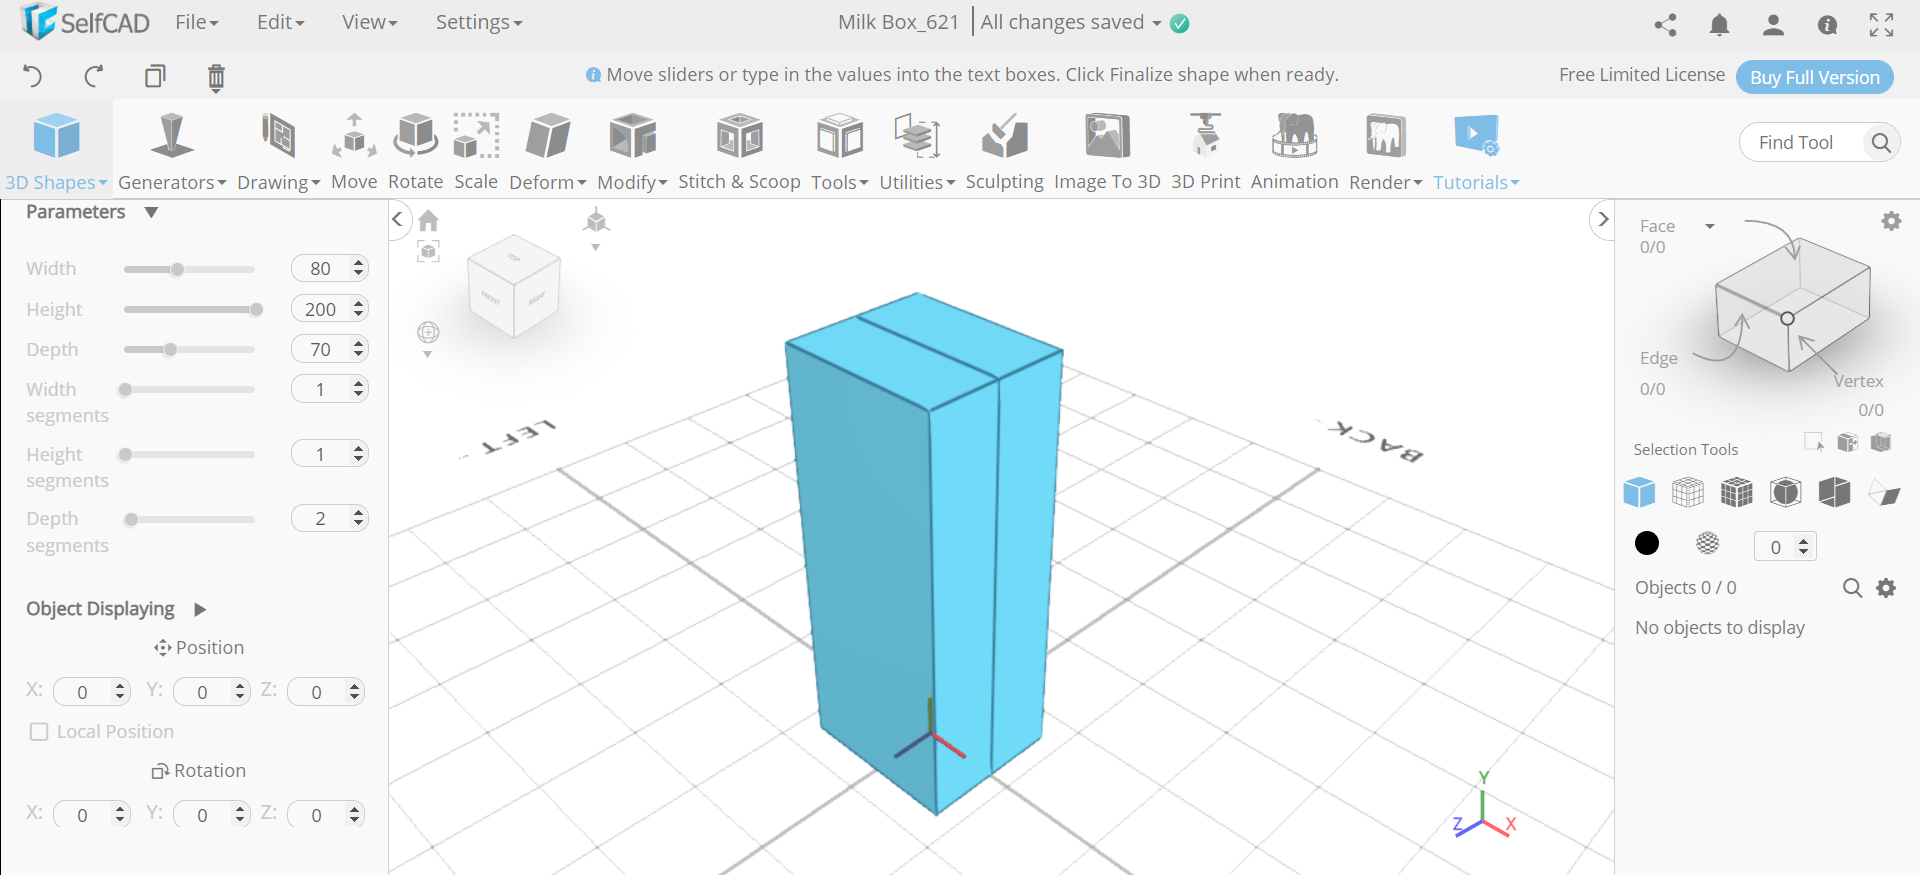Toggle fullscreen mode icon

coord(1881,25)
